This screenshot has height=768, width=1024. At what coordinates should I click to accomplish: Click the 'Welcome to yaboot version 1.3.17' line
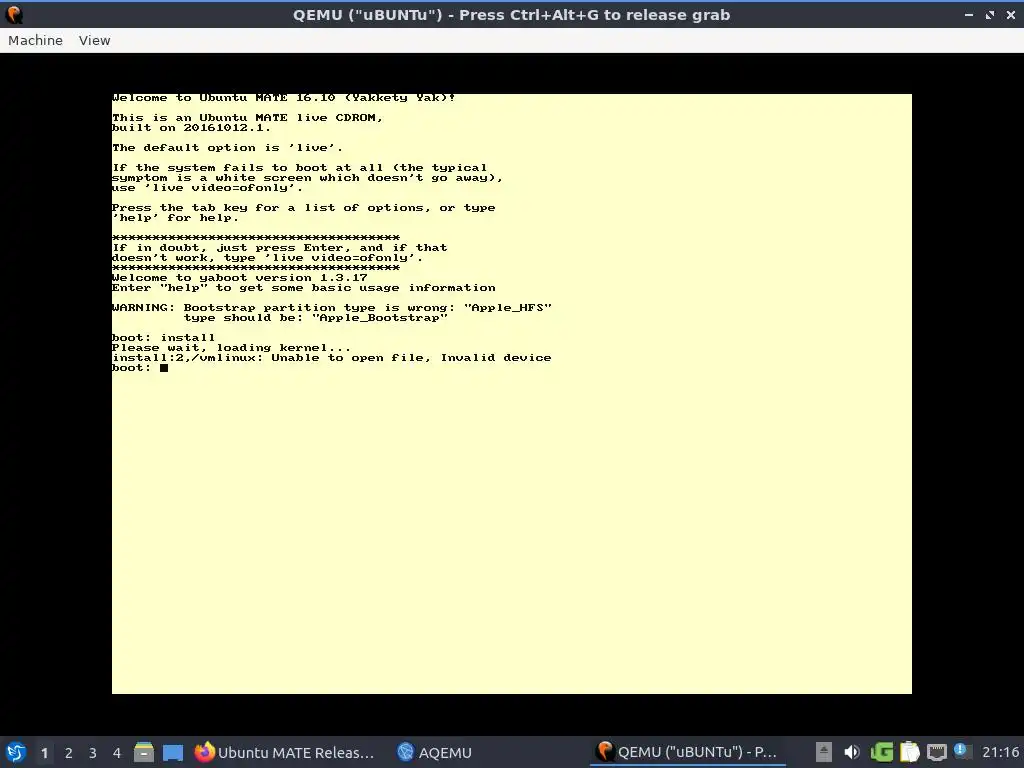240,278
